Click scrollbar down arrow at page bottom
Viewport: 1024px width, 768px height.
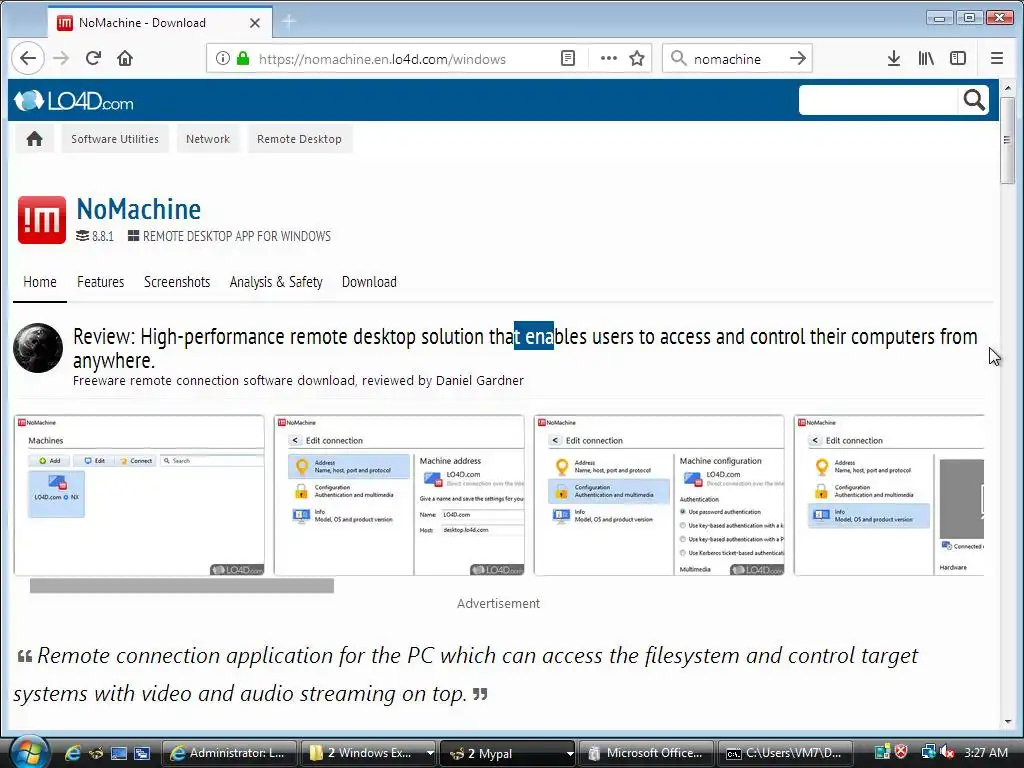(x=1008, y=721)
